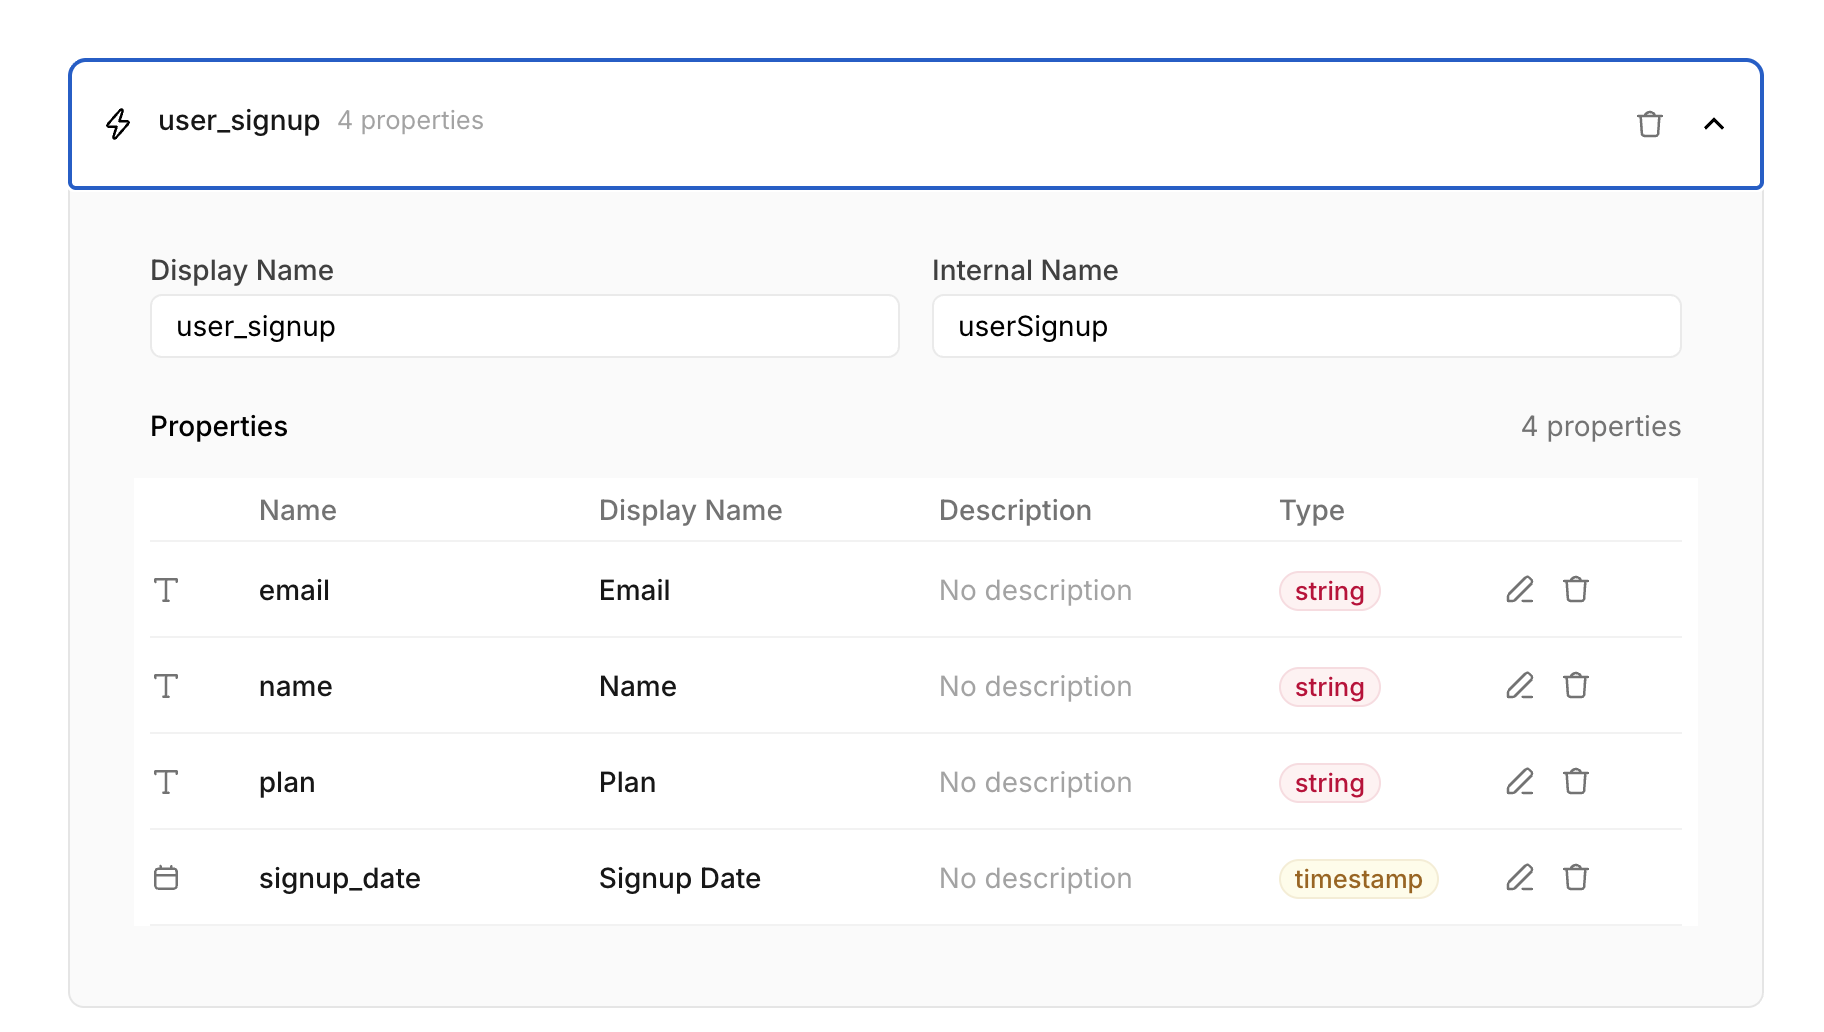1824x1032 pixels.
Task: Delete the name property row
Action: [1575, 686]
